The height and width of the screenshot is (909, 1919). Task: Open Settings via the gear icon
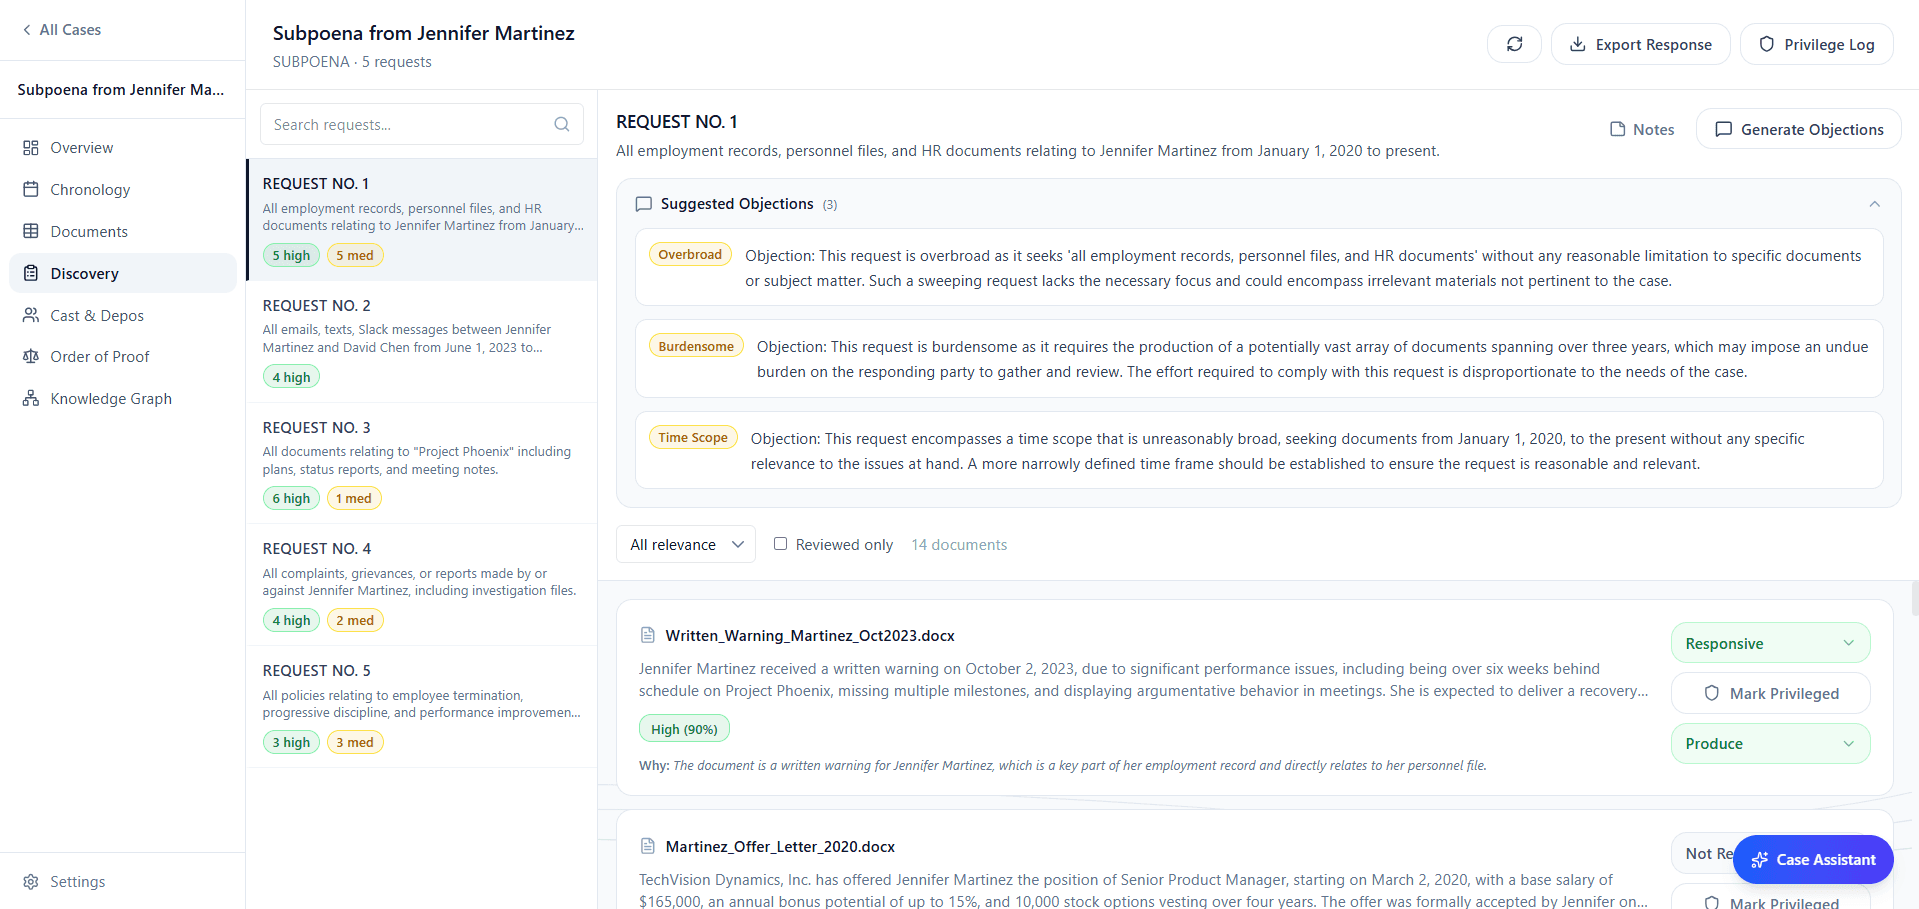click(x=30, y=882)
